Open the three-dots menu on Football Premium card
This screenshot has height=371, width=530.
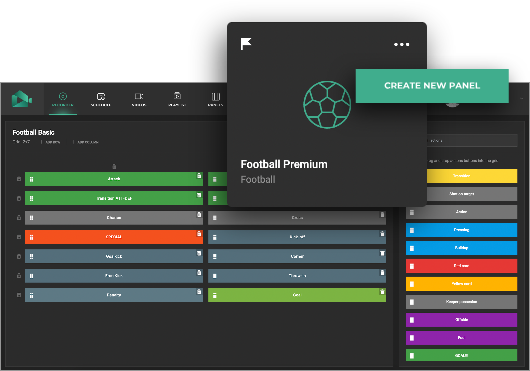pos(401,45)
